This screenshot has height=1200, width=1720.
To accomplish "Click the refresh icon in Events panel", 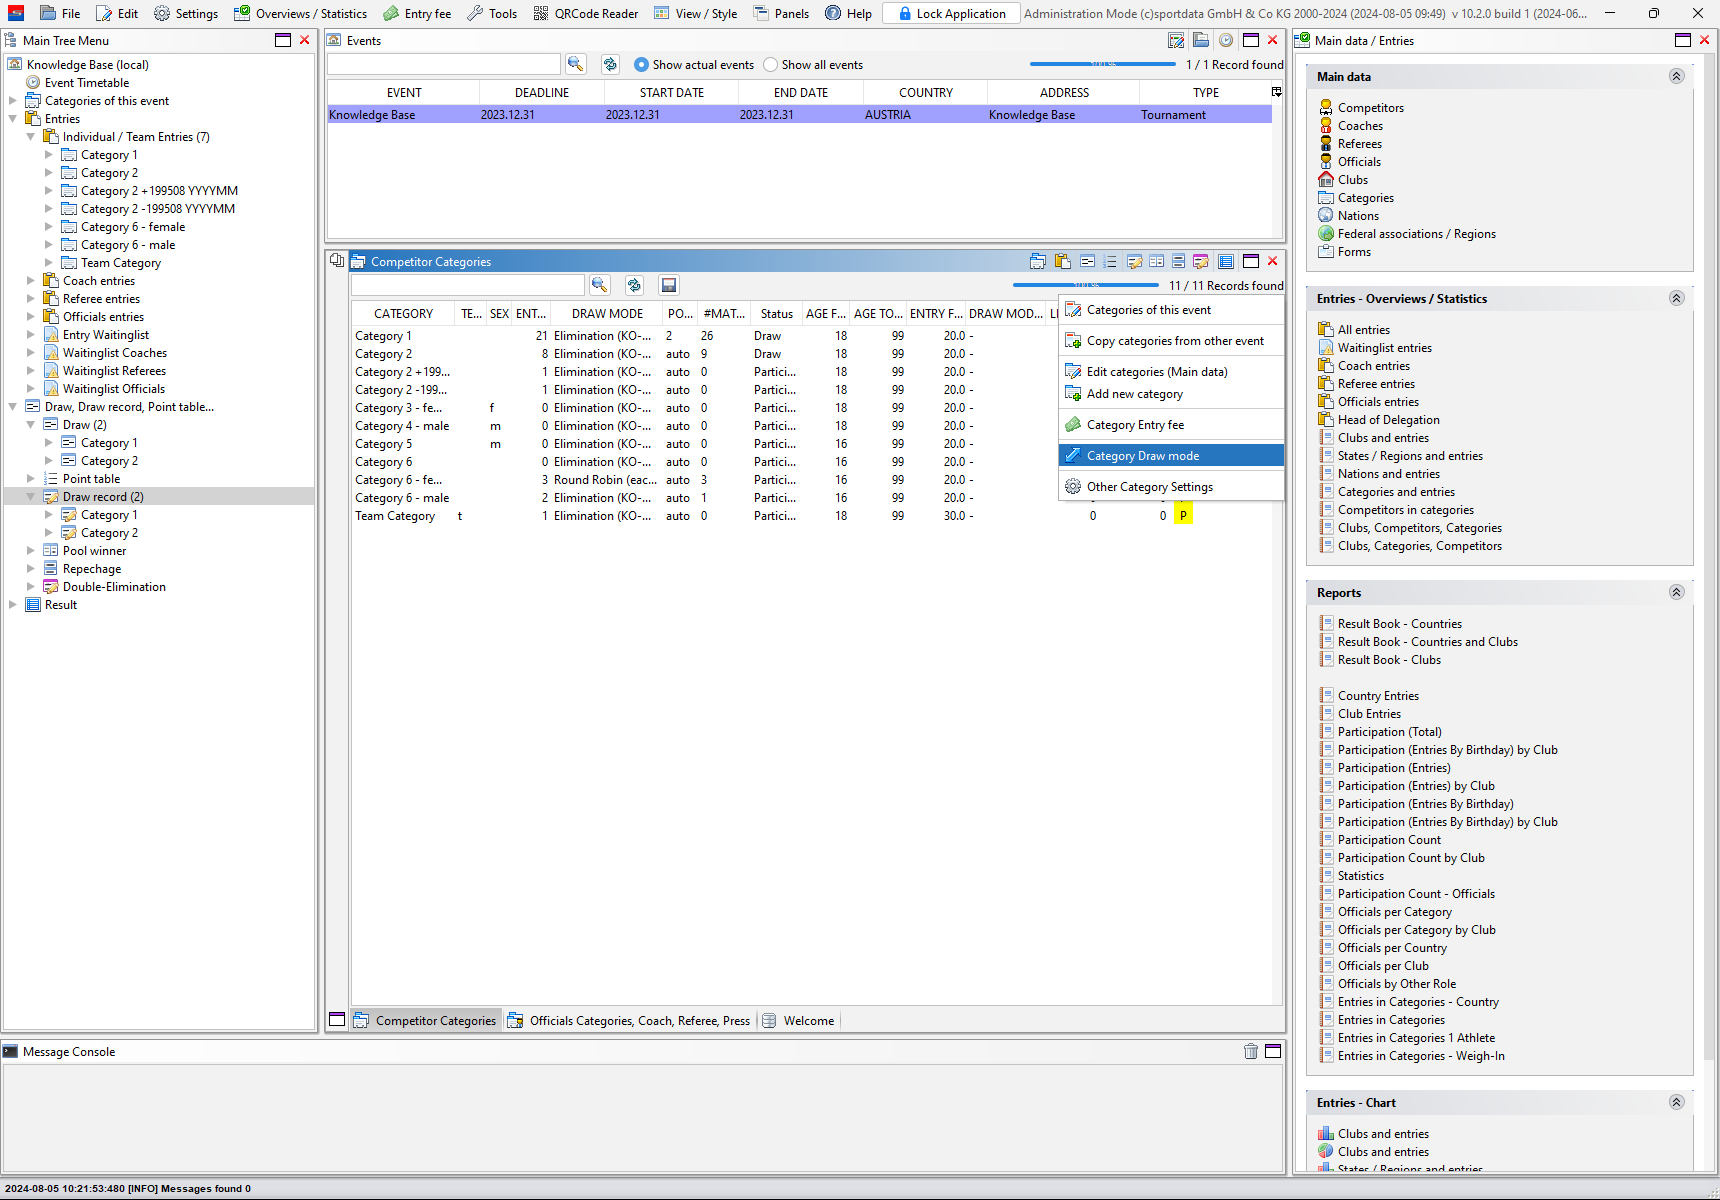I will pos(610,64).
